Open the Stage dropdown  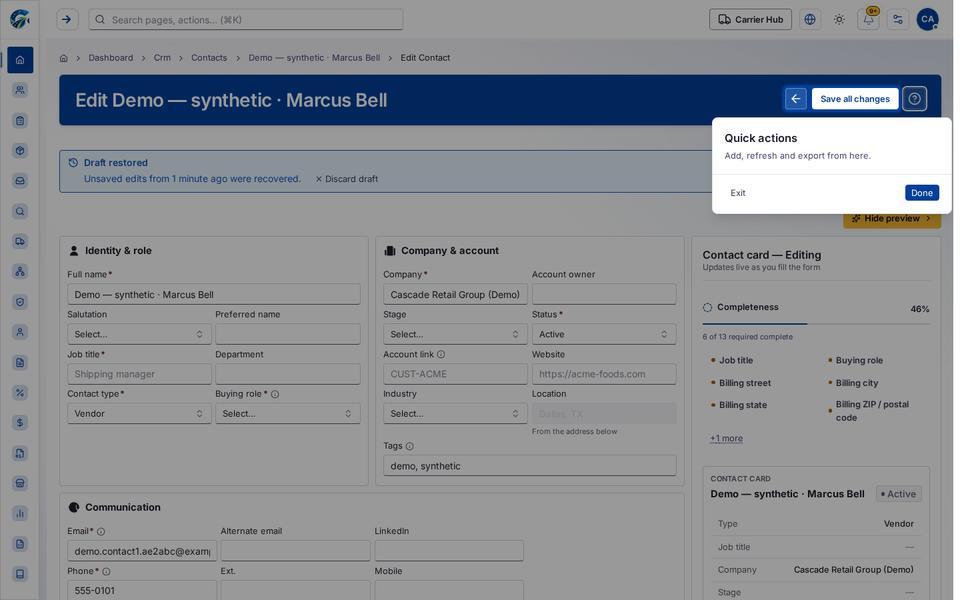coord(455,334)
